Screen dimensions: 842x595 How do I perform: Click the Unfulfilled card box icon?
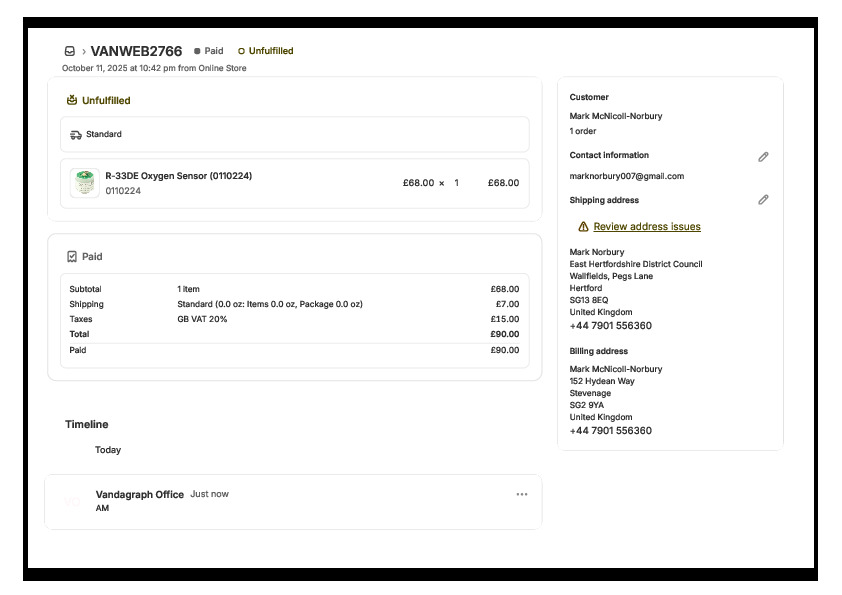[x=72, y=100]
